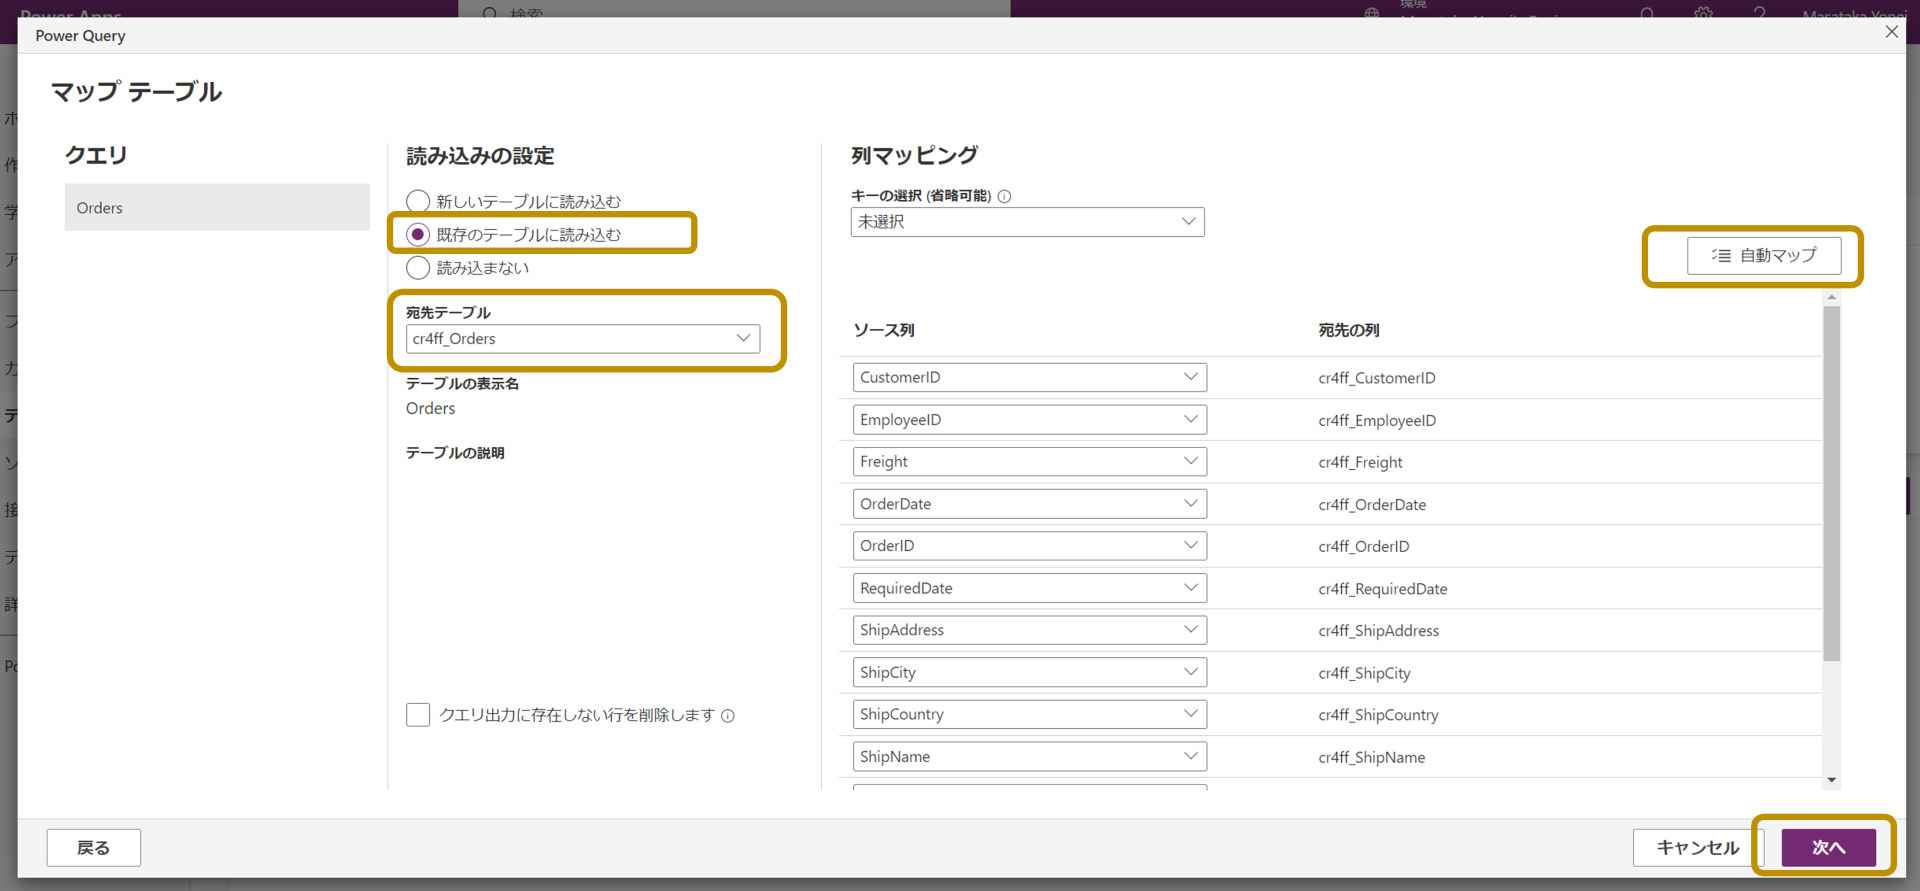
Task: Open the 宛先テーブル dropdown cr4ff_Orders
Action: 583,338
